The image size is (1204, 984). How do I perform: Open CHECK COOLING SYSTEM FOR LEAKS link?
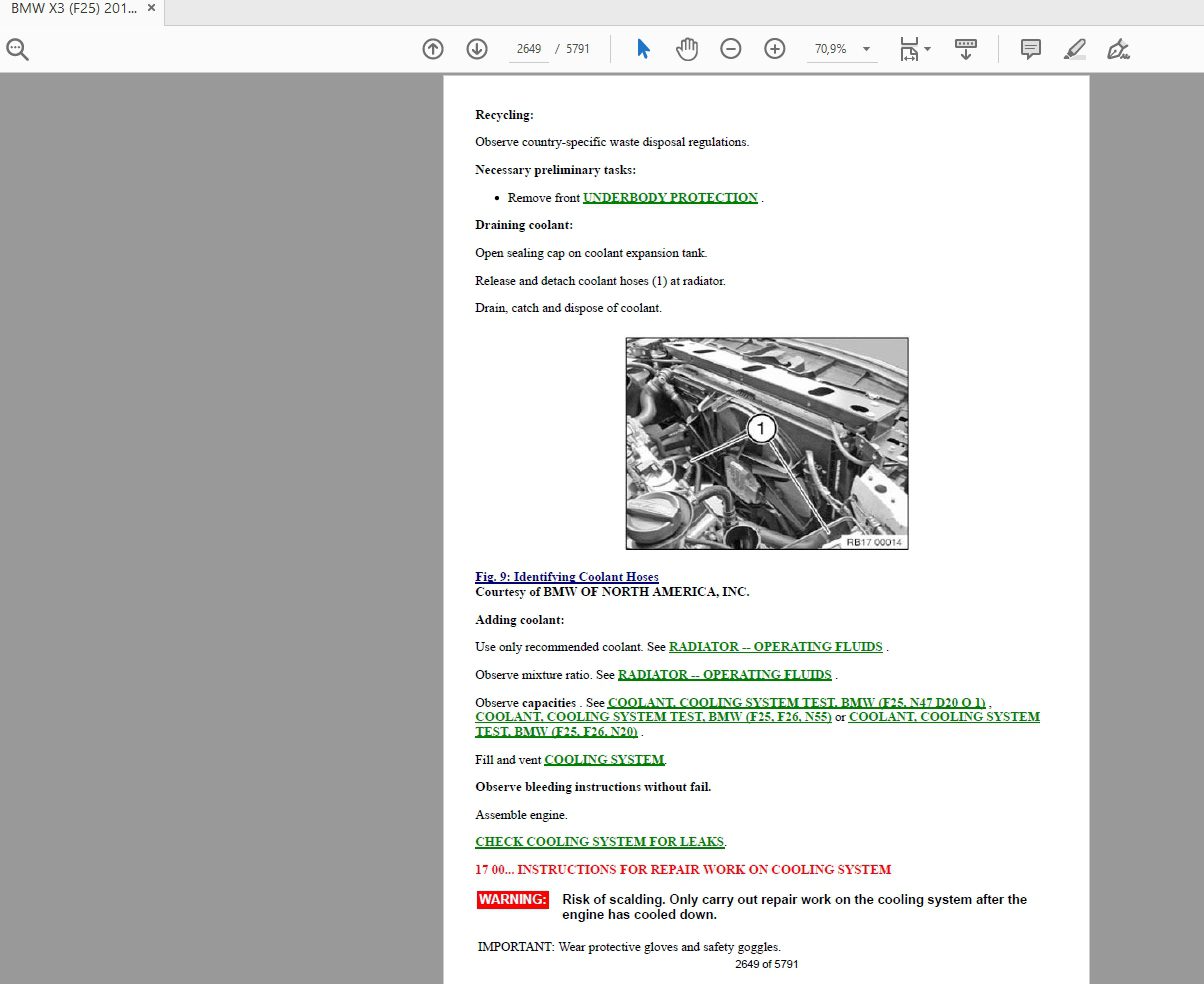click(x=600, y=842)
